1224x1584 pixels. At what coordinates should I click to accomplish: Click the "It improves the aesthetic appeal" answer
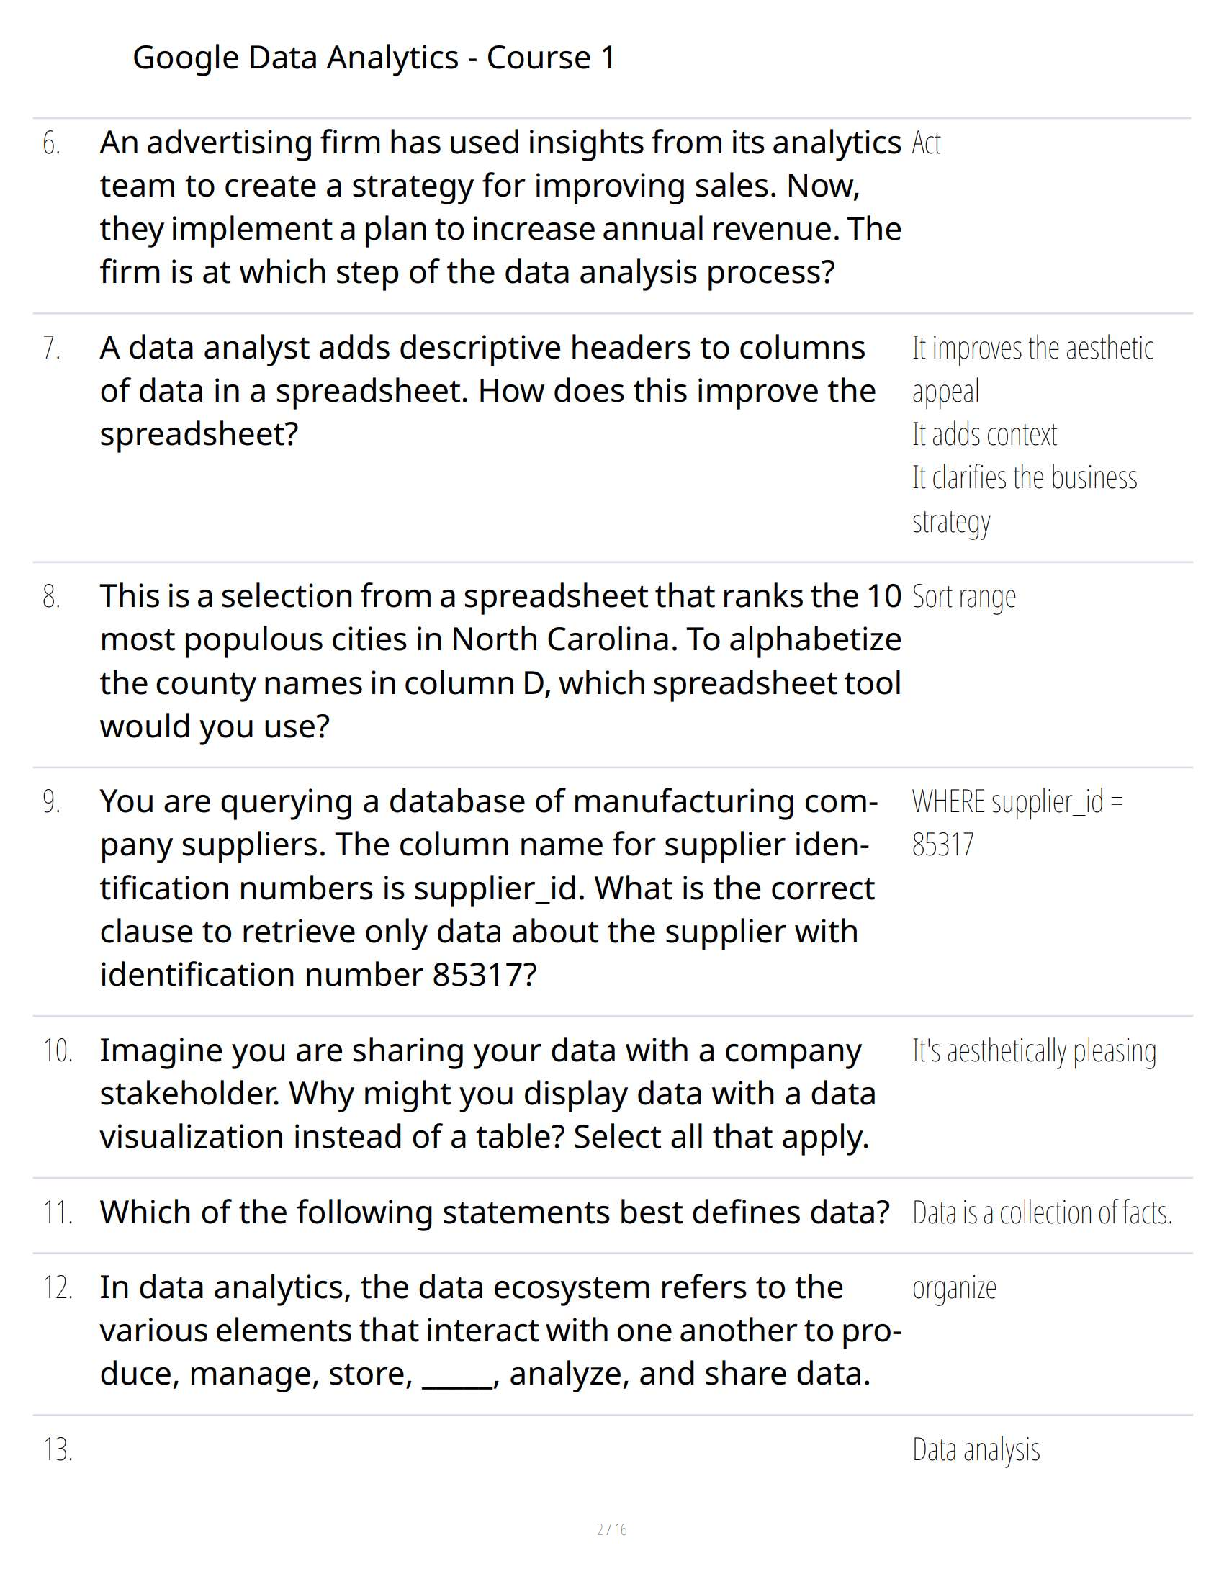pyautogui.click(x=1031, y=369)
